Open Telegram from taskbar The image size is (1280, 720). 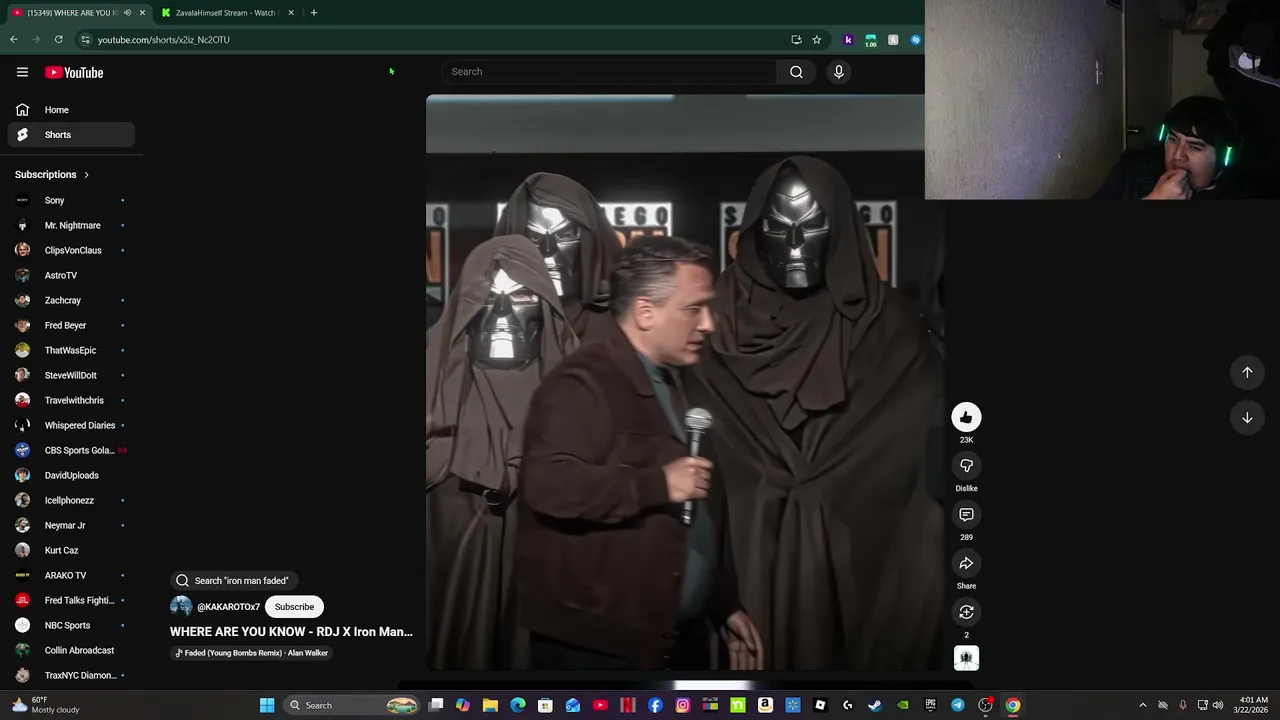pos(958,705)
